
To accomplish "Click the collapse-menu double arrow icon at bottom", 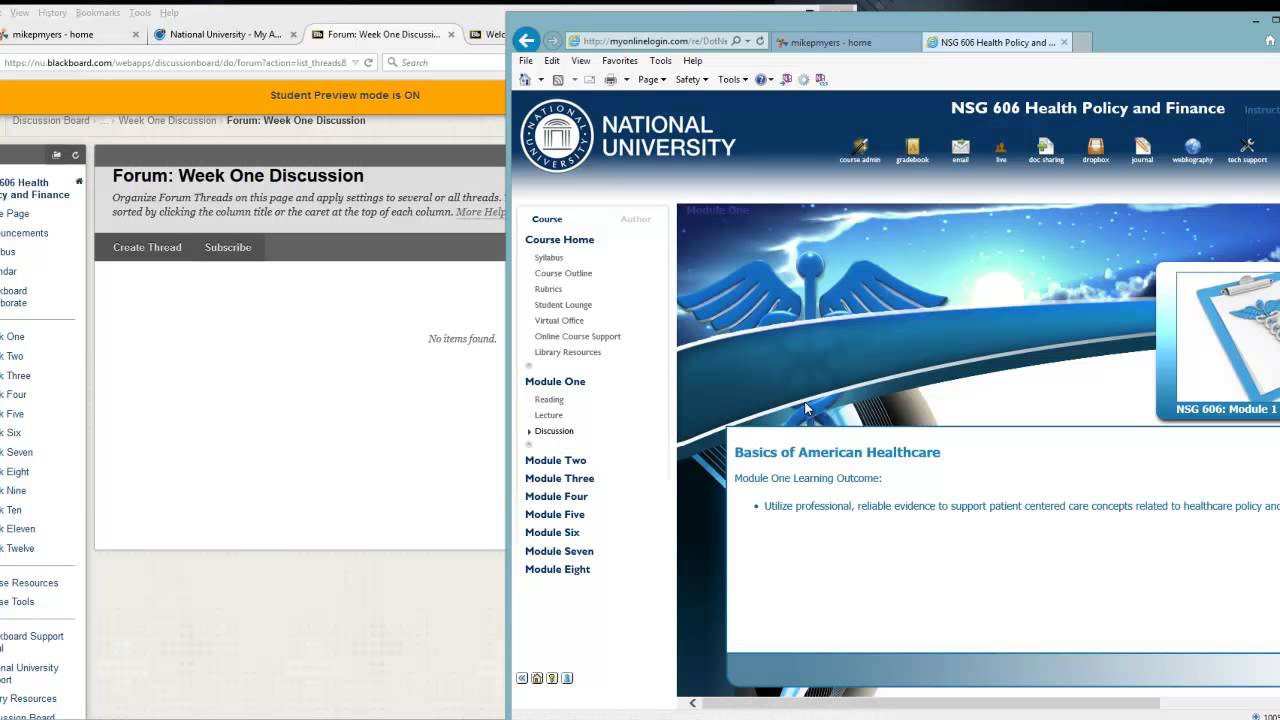I will [522, 678].
